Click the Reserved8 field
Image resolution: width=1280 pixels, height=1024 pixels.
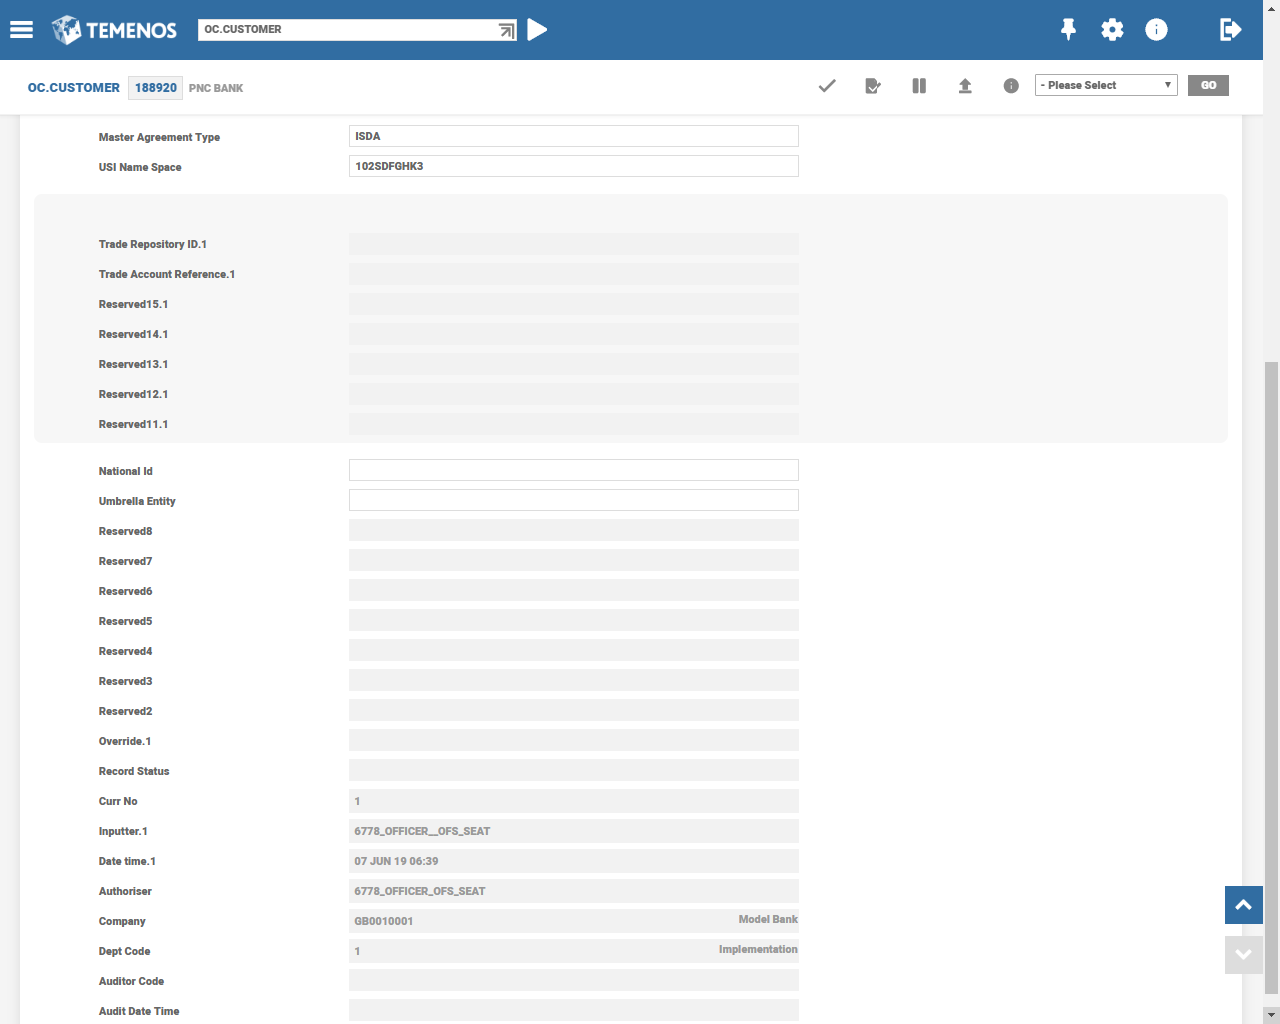pos(574,530)
